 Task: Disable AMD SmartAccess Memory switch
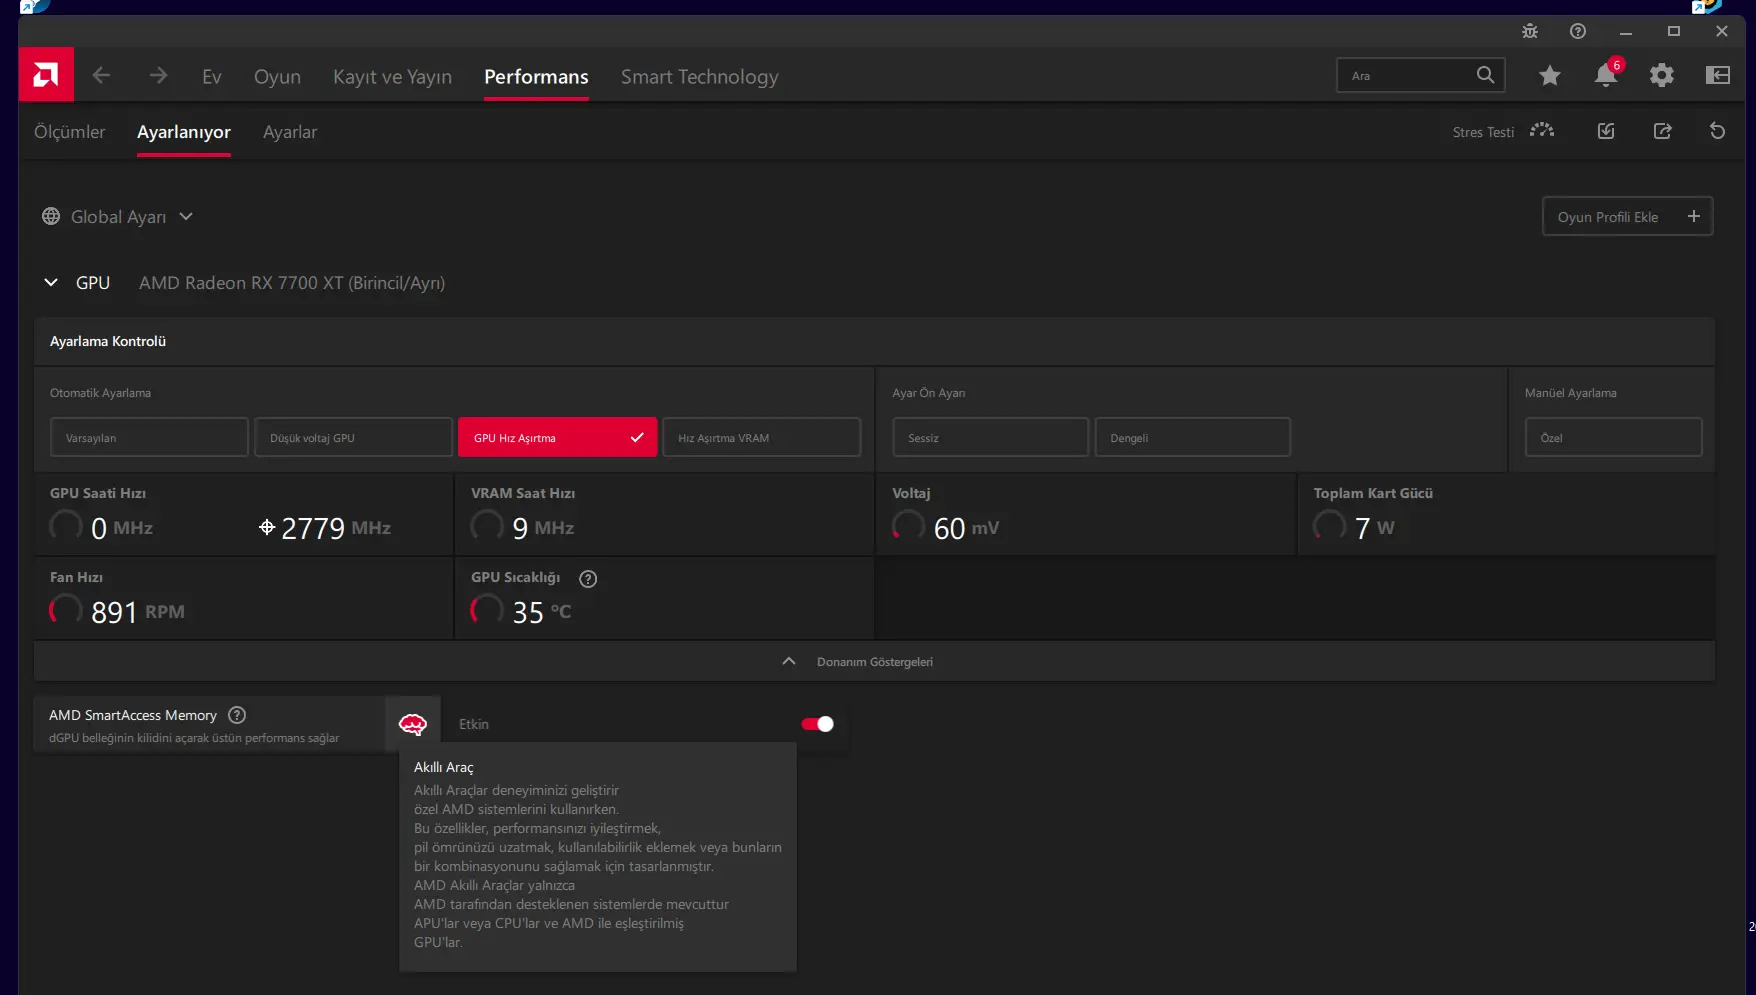pos(817,724)
